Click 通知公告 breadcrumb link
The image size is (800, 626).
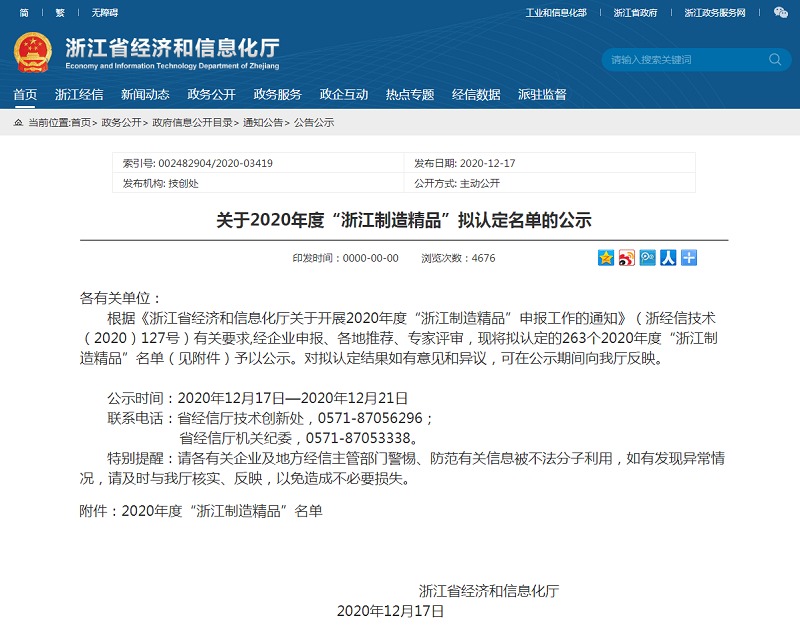pos(263,122)
